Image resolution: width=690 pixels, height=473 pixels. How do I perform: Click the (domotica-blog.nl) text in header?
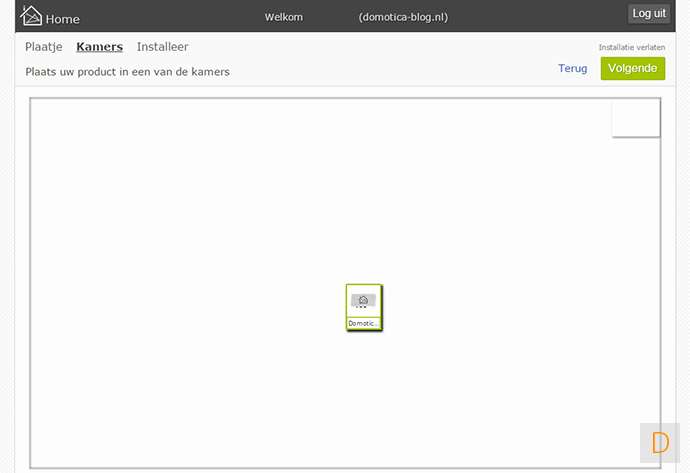tap(403, 17)
